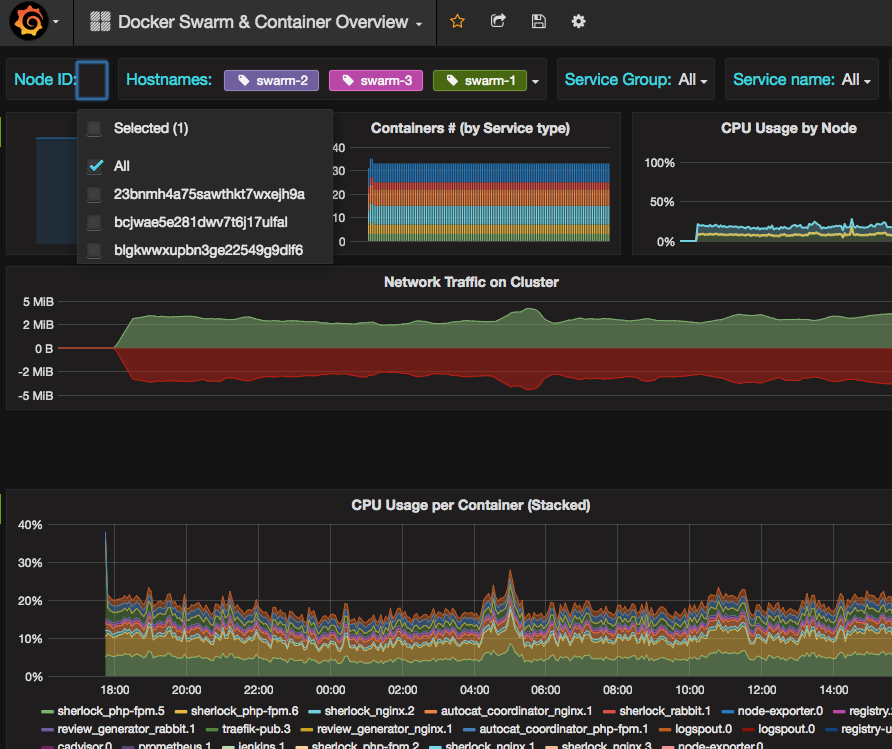Viewport: 892px width, 749px height.
Task: Click the CPU Usage by Node title
Action: 788,128
